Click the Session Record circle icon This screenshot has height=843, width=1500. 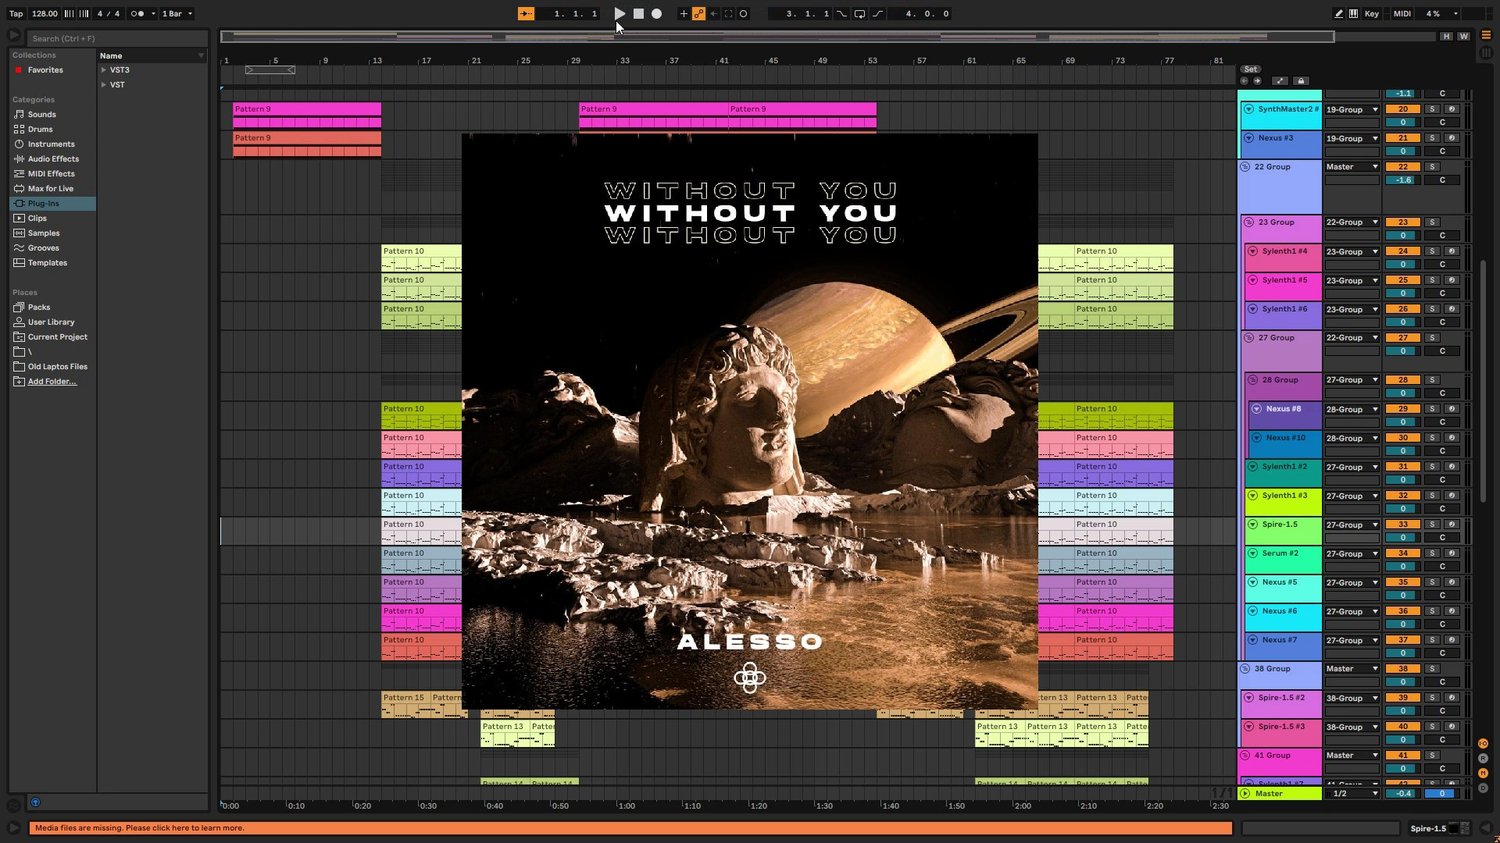click(x=743, y=14)
